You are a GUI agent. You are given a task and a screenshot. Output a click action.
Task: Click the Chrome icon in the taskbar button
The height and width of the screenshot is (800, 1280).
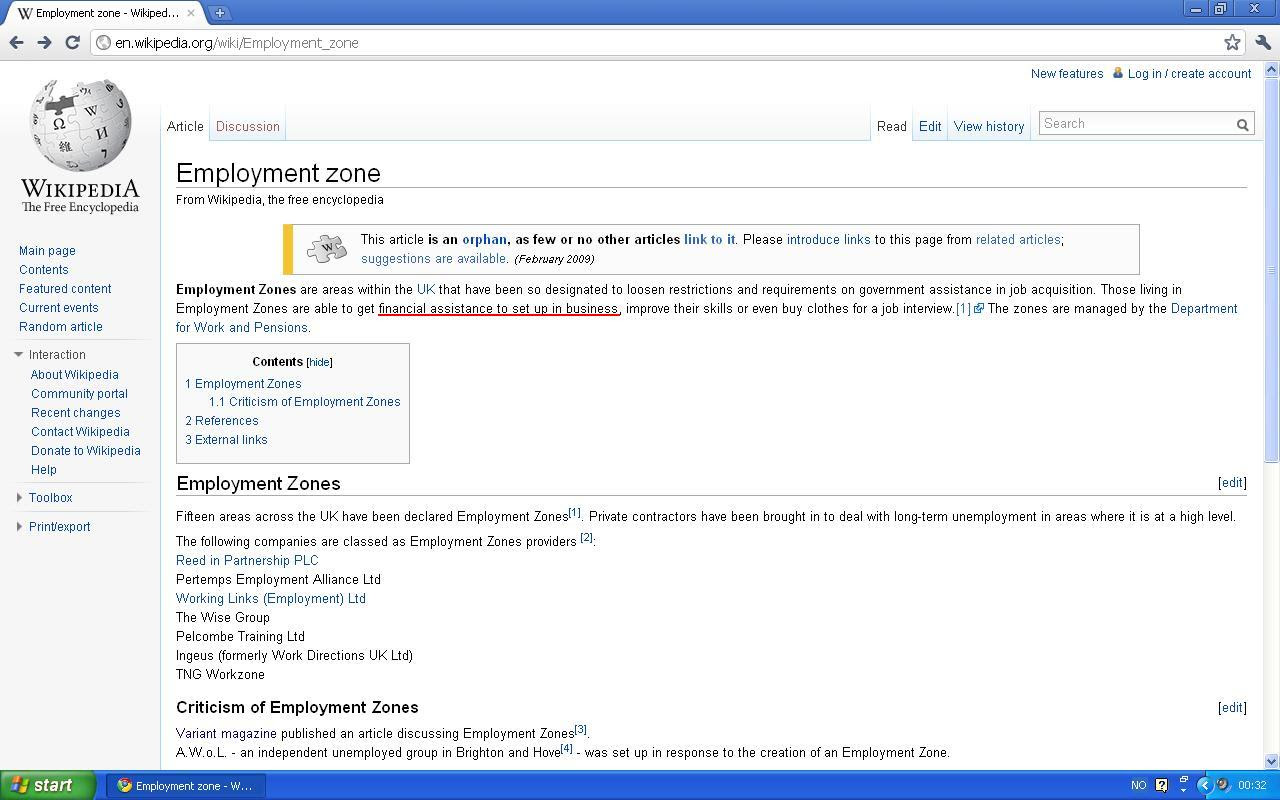coord(125,785)
